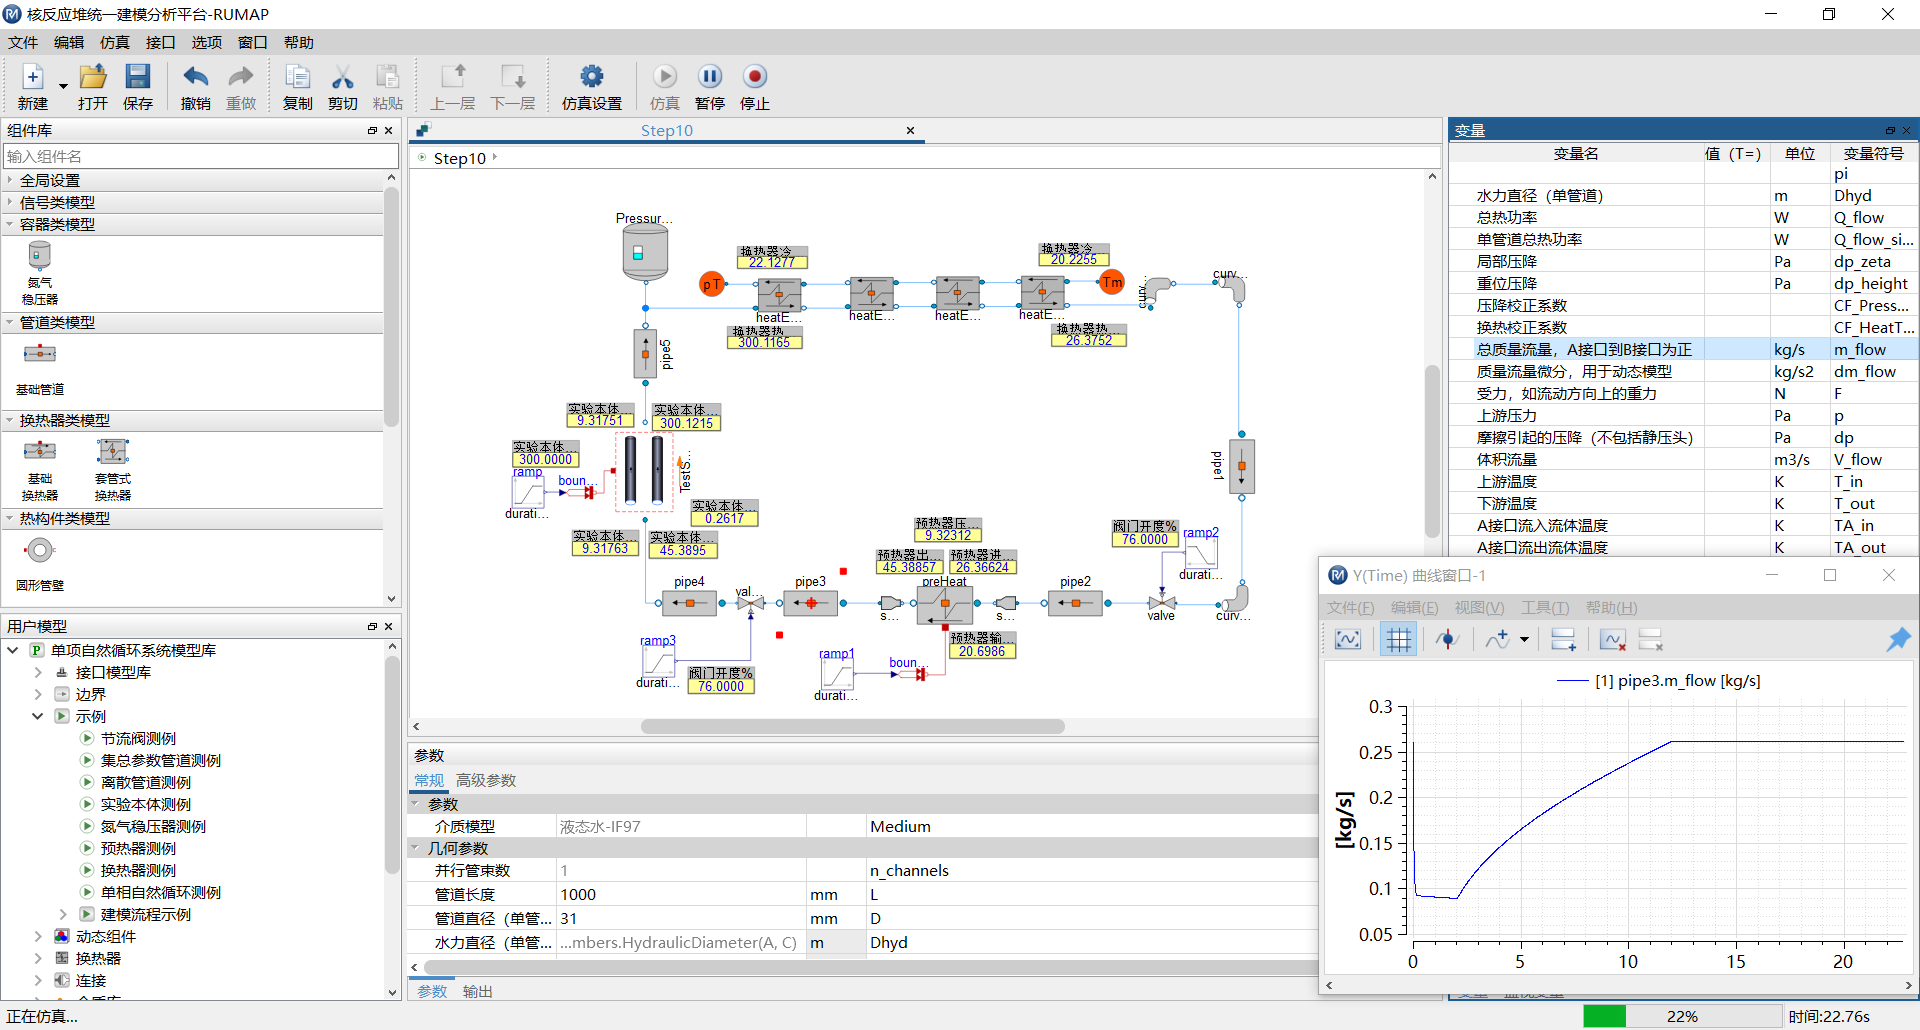Pin the curve window with pushpin icon

click(x=1898, y=640)
